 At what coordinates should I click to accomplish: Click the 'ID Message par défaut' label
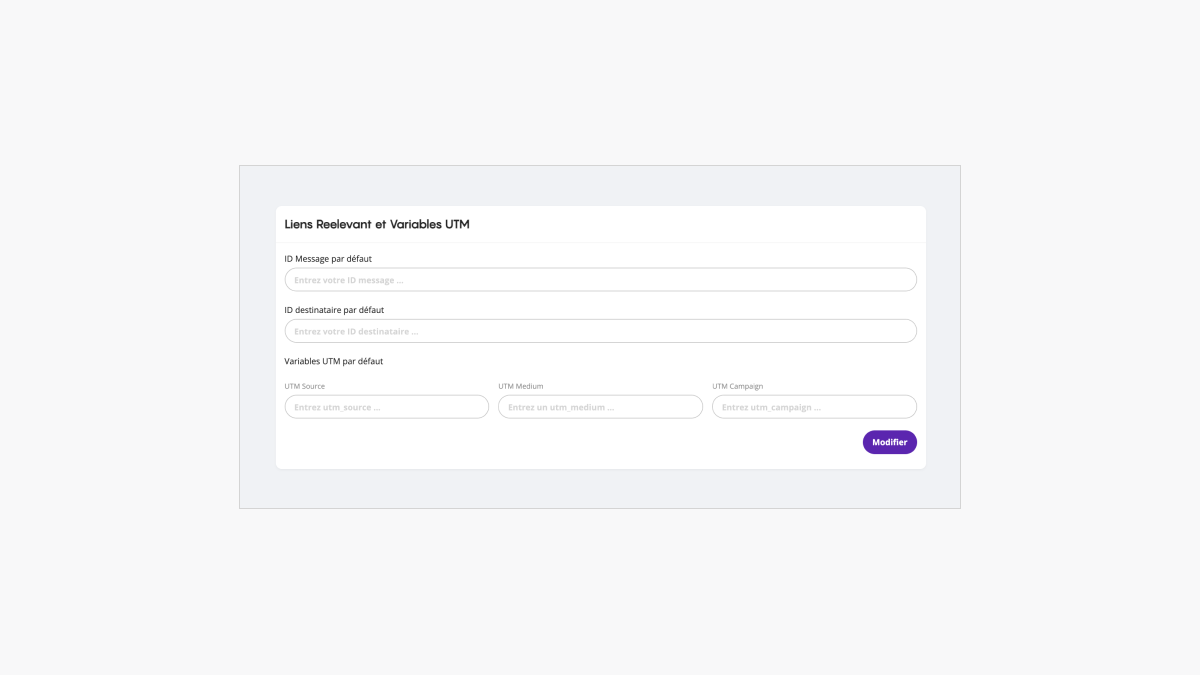[x=328, y=259]
